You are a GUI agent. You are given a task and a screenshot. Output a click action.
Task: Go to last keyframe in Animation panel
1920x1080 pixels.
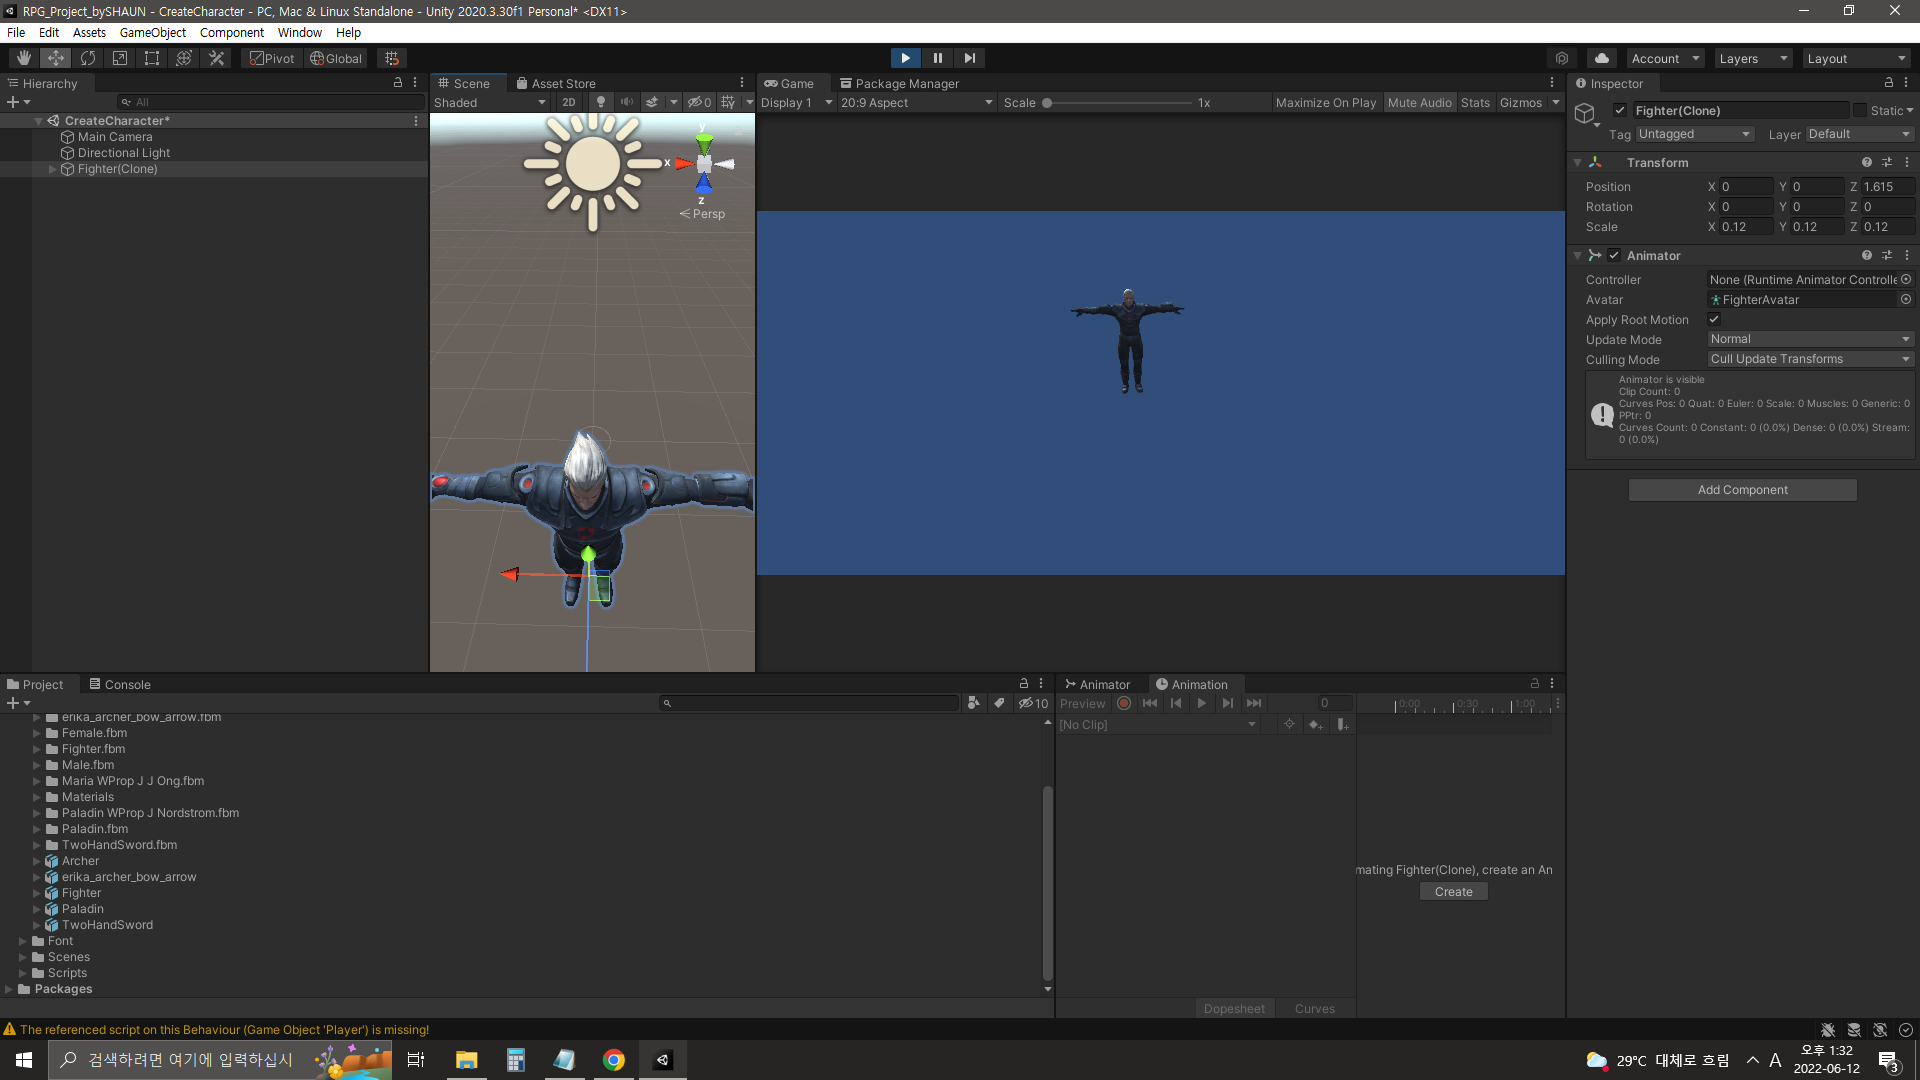point(1254,703)
